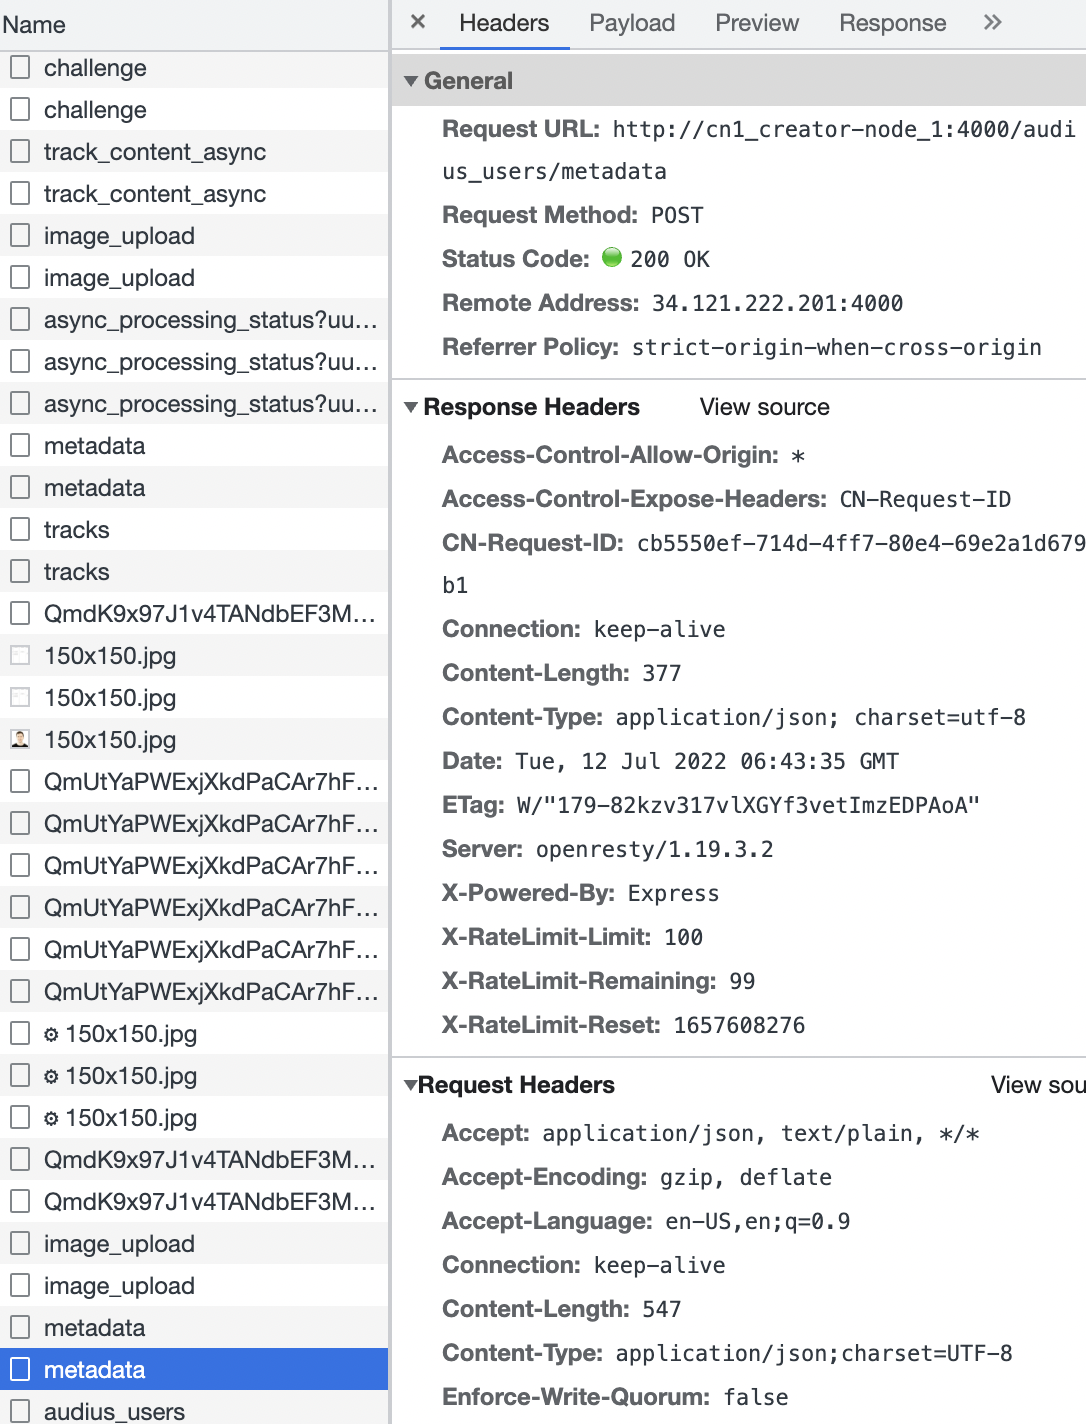
Task: Click the green 200 OK status indicator
Action: (x=612, y=258)
